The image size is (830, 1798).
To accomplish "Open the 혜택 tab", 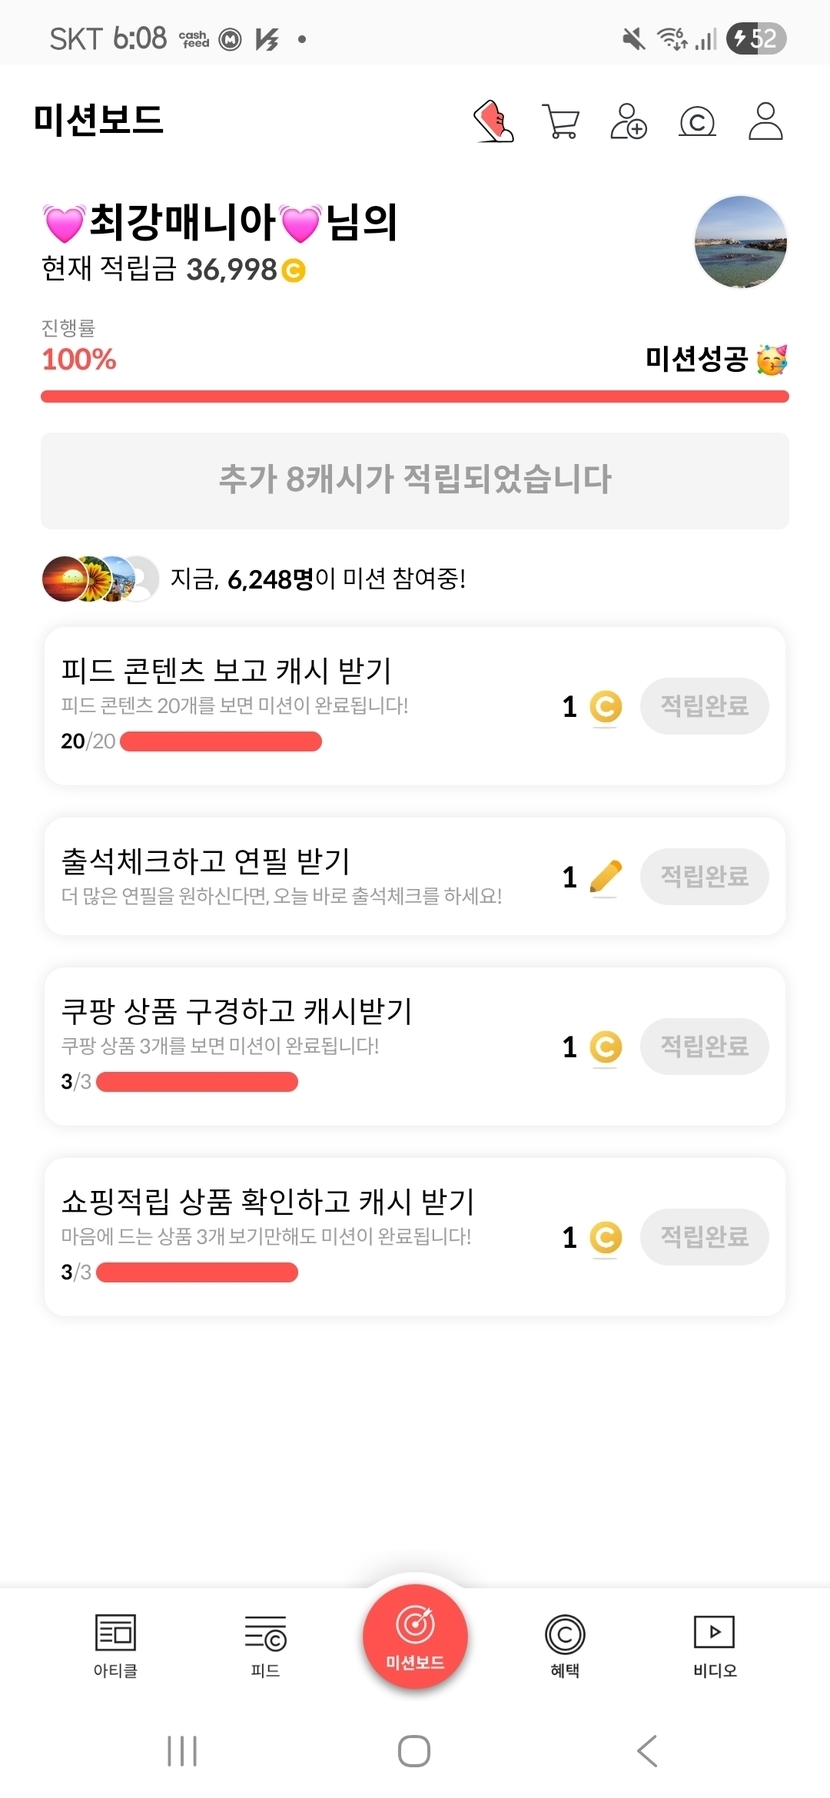I will point(565,1645).
